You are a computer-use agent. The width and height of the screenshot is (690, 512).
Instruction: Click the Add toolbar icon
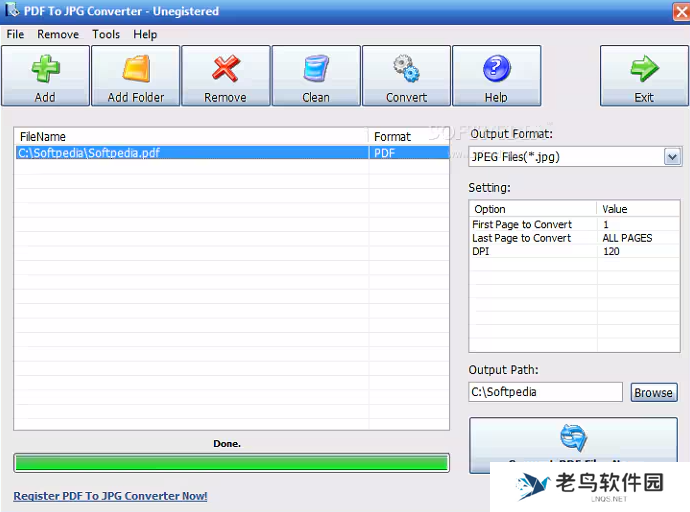pyautogui.click(x=45, y=70)
